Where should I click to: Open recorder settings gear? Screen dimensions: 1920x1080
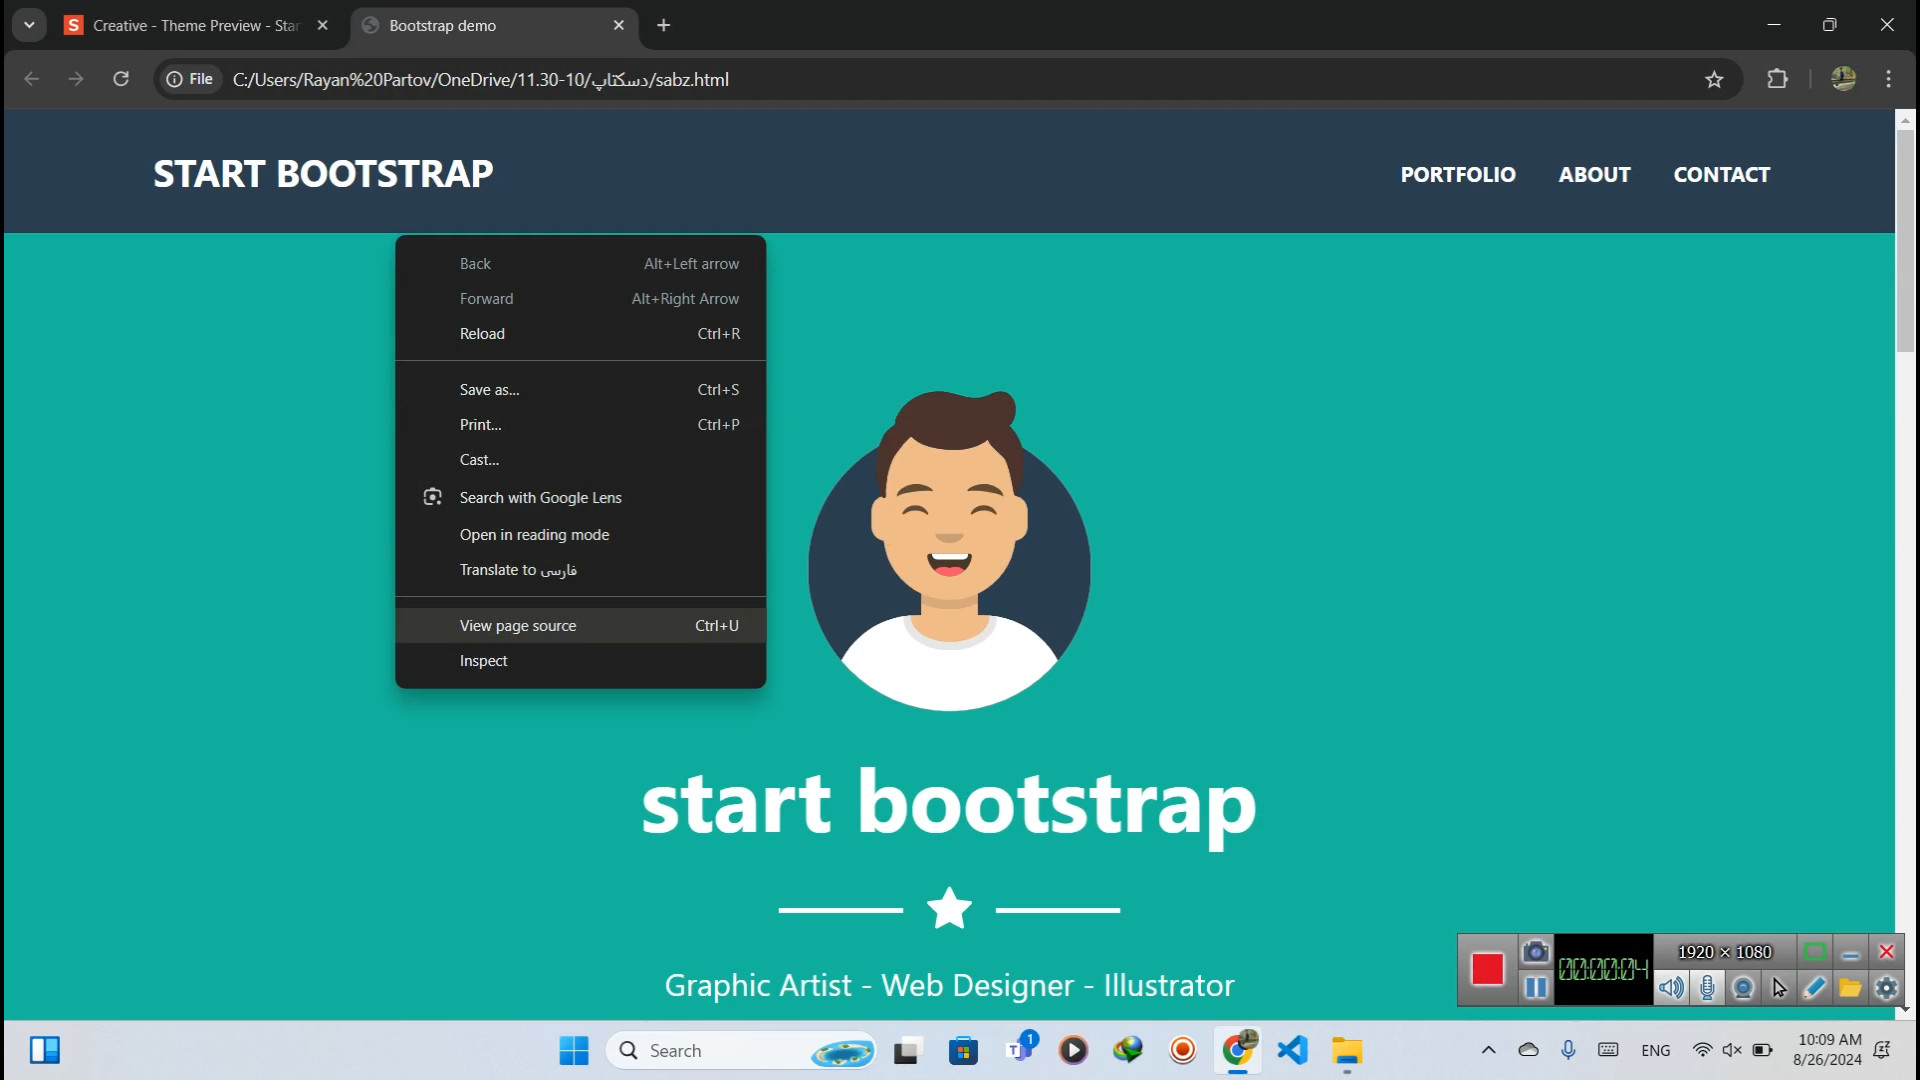pyautogui.click(x=1886, y=988)
